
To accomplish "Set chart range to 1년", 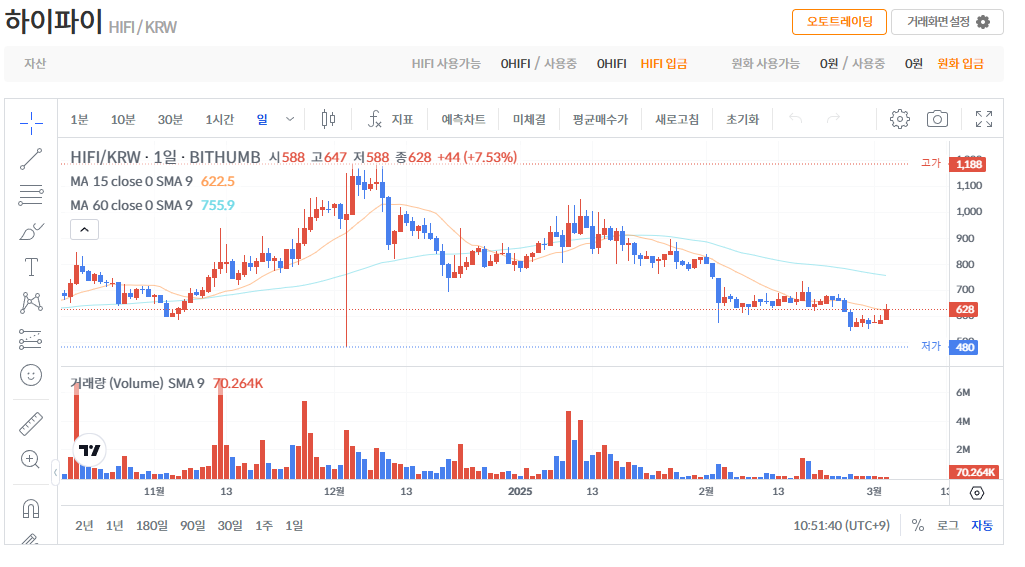I will pos(114,525).
